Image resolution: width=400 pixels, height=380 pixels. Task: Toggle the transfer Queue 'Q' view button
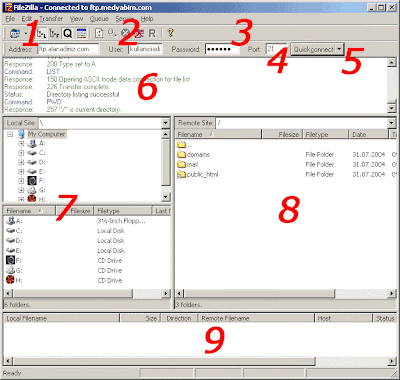(68, 33)
